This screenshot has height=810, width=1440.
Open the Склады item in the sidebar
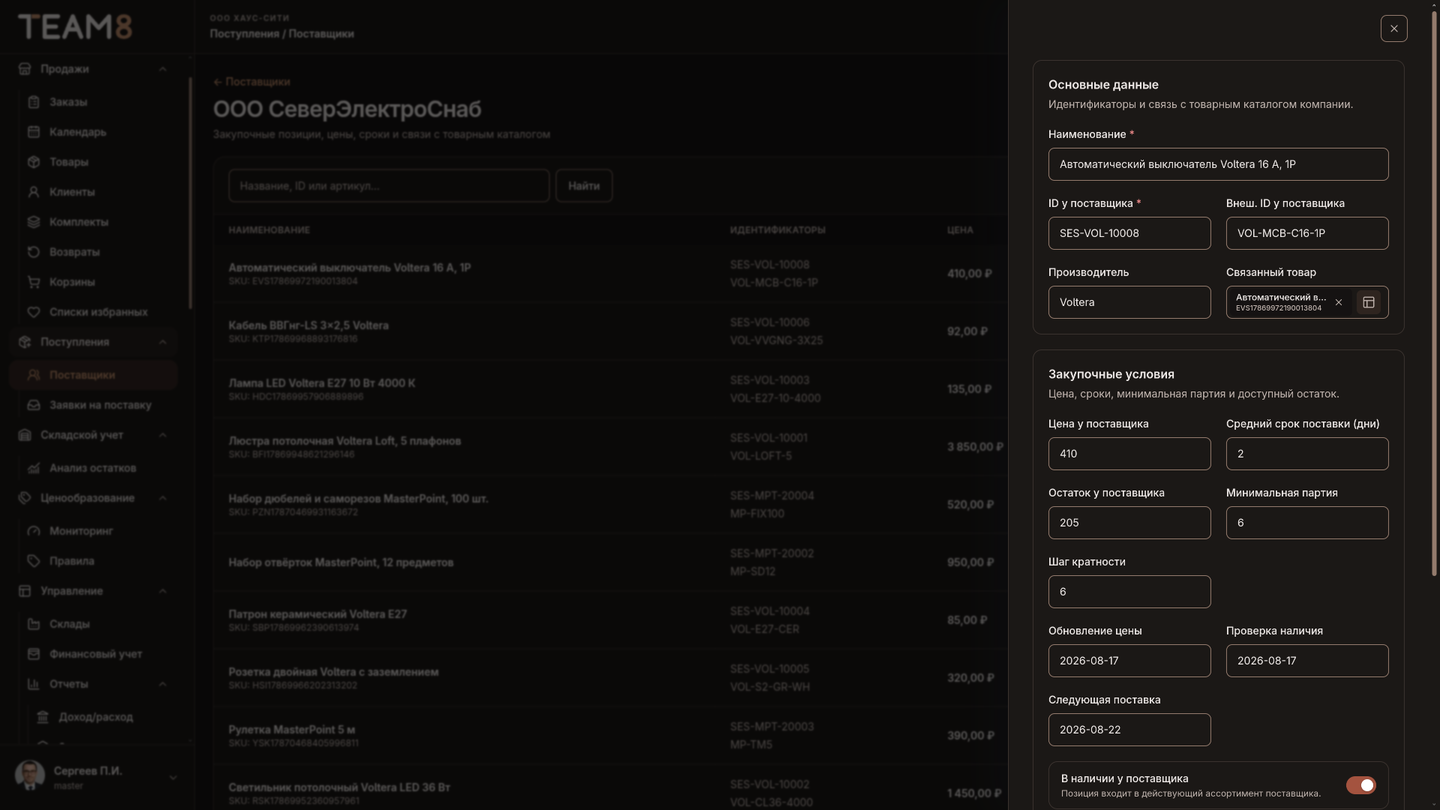pyautogui.click(x=94, y=624)
